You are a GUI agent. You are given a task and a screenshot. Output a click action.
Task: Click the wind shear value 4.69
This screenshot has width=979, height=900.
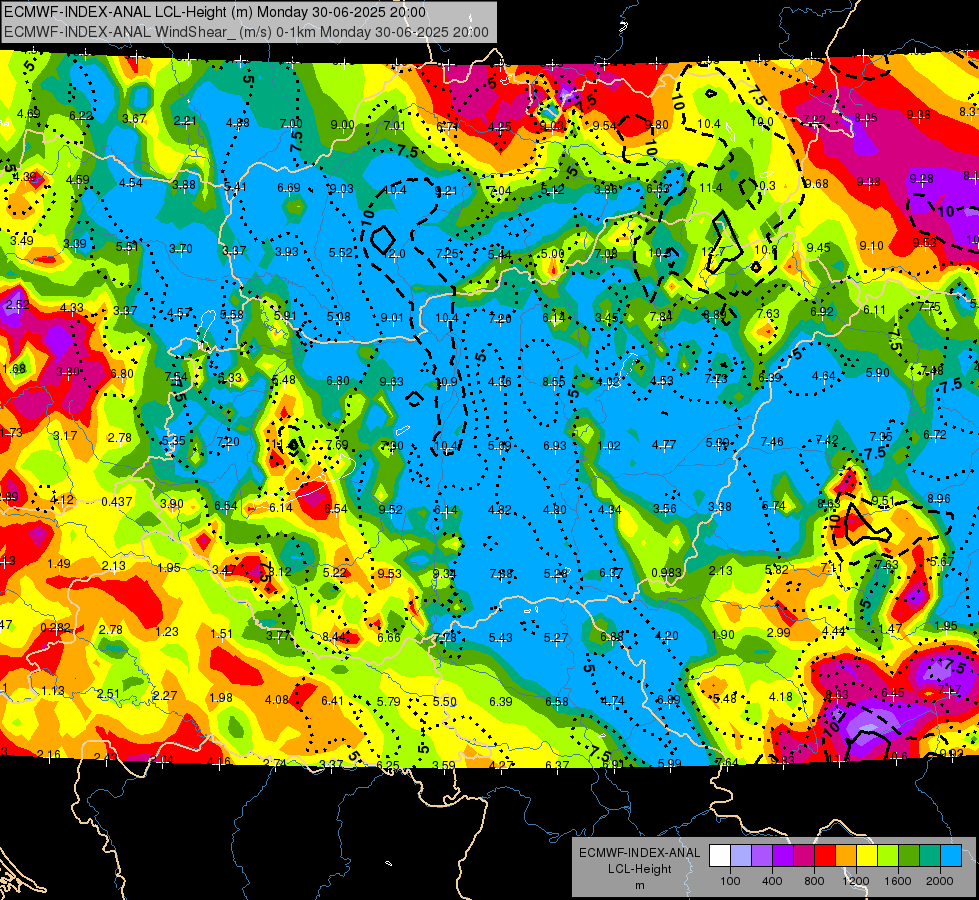coord(29,114)
